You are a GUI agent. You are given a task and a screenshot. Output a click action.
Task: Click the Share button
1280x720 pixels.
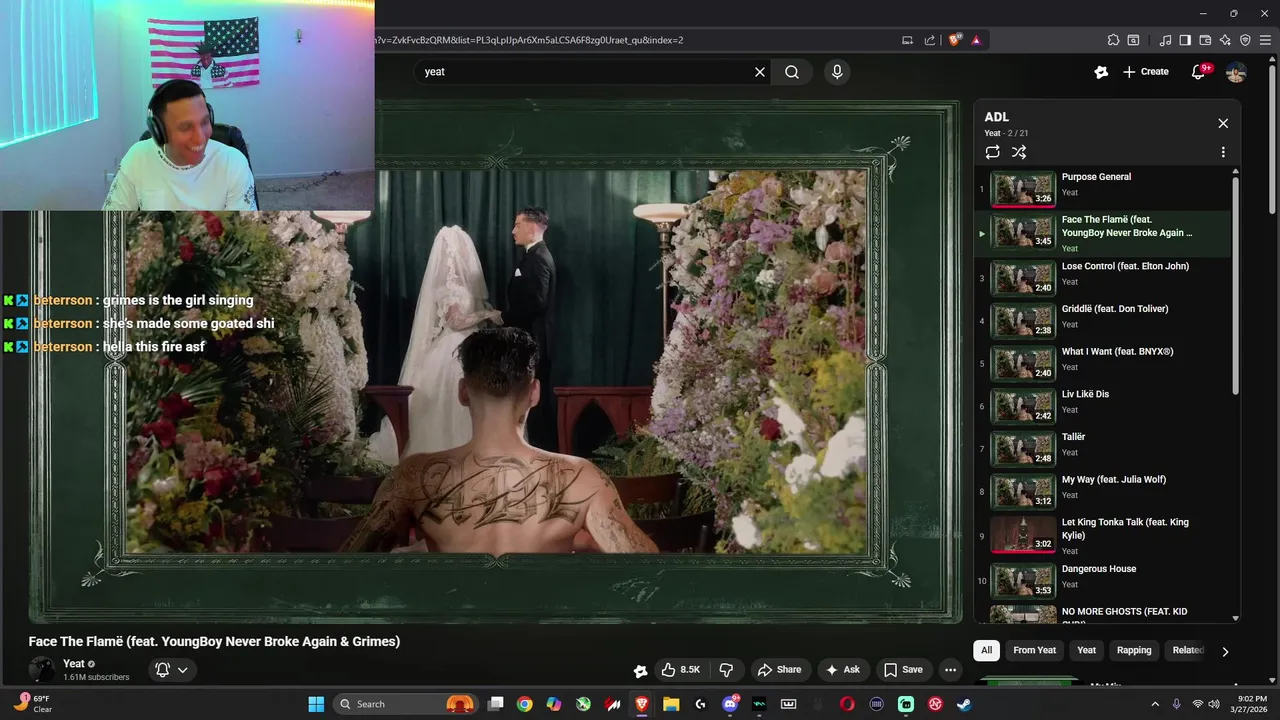click(779, 670)
